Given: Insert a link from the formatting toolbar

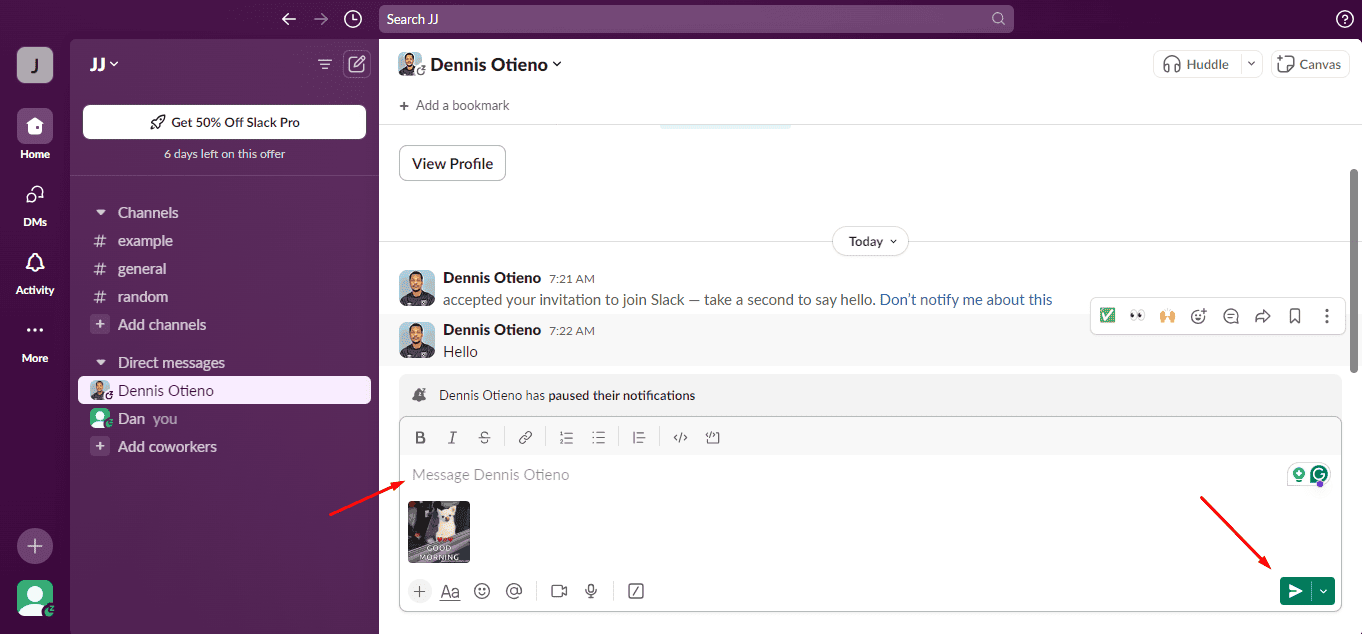Looking at the screenshot, I should (x=525, y=437).
